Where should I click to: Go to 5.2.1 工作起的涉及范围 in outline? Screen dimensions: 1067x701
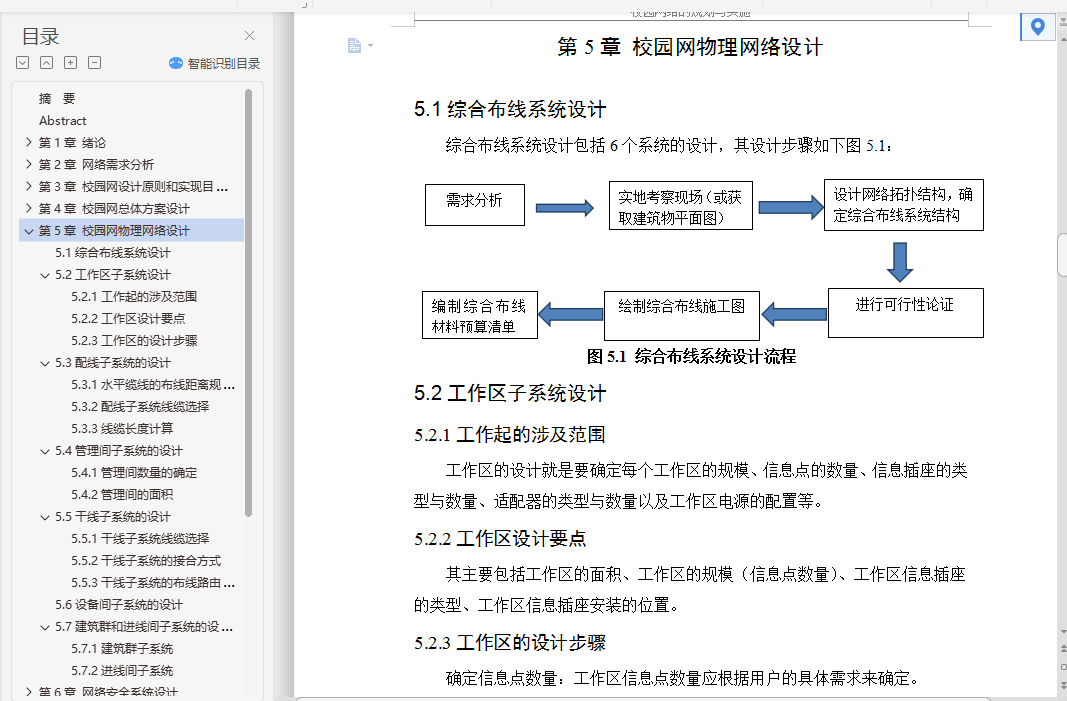(134, 297)
